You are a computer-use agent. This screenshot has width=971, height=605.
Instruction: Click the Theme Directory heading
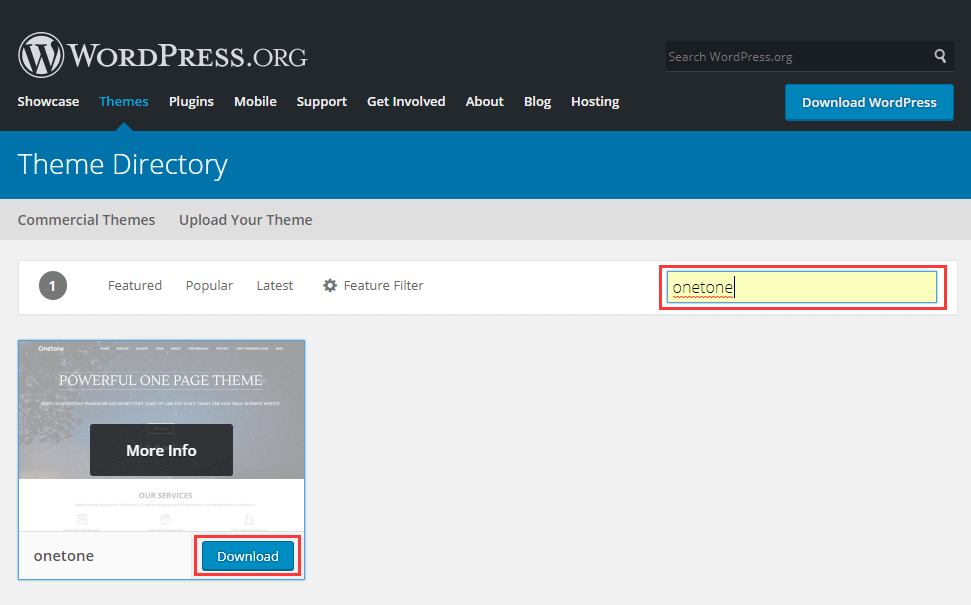click(123, 165)
